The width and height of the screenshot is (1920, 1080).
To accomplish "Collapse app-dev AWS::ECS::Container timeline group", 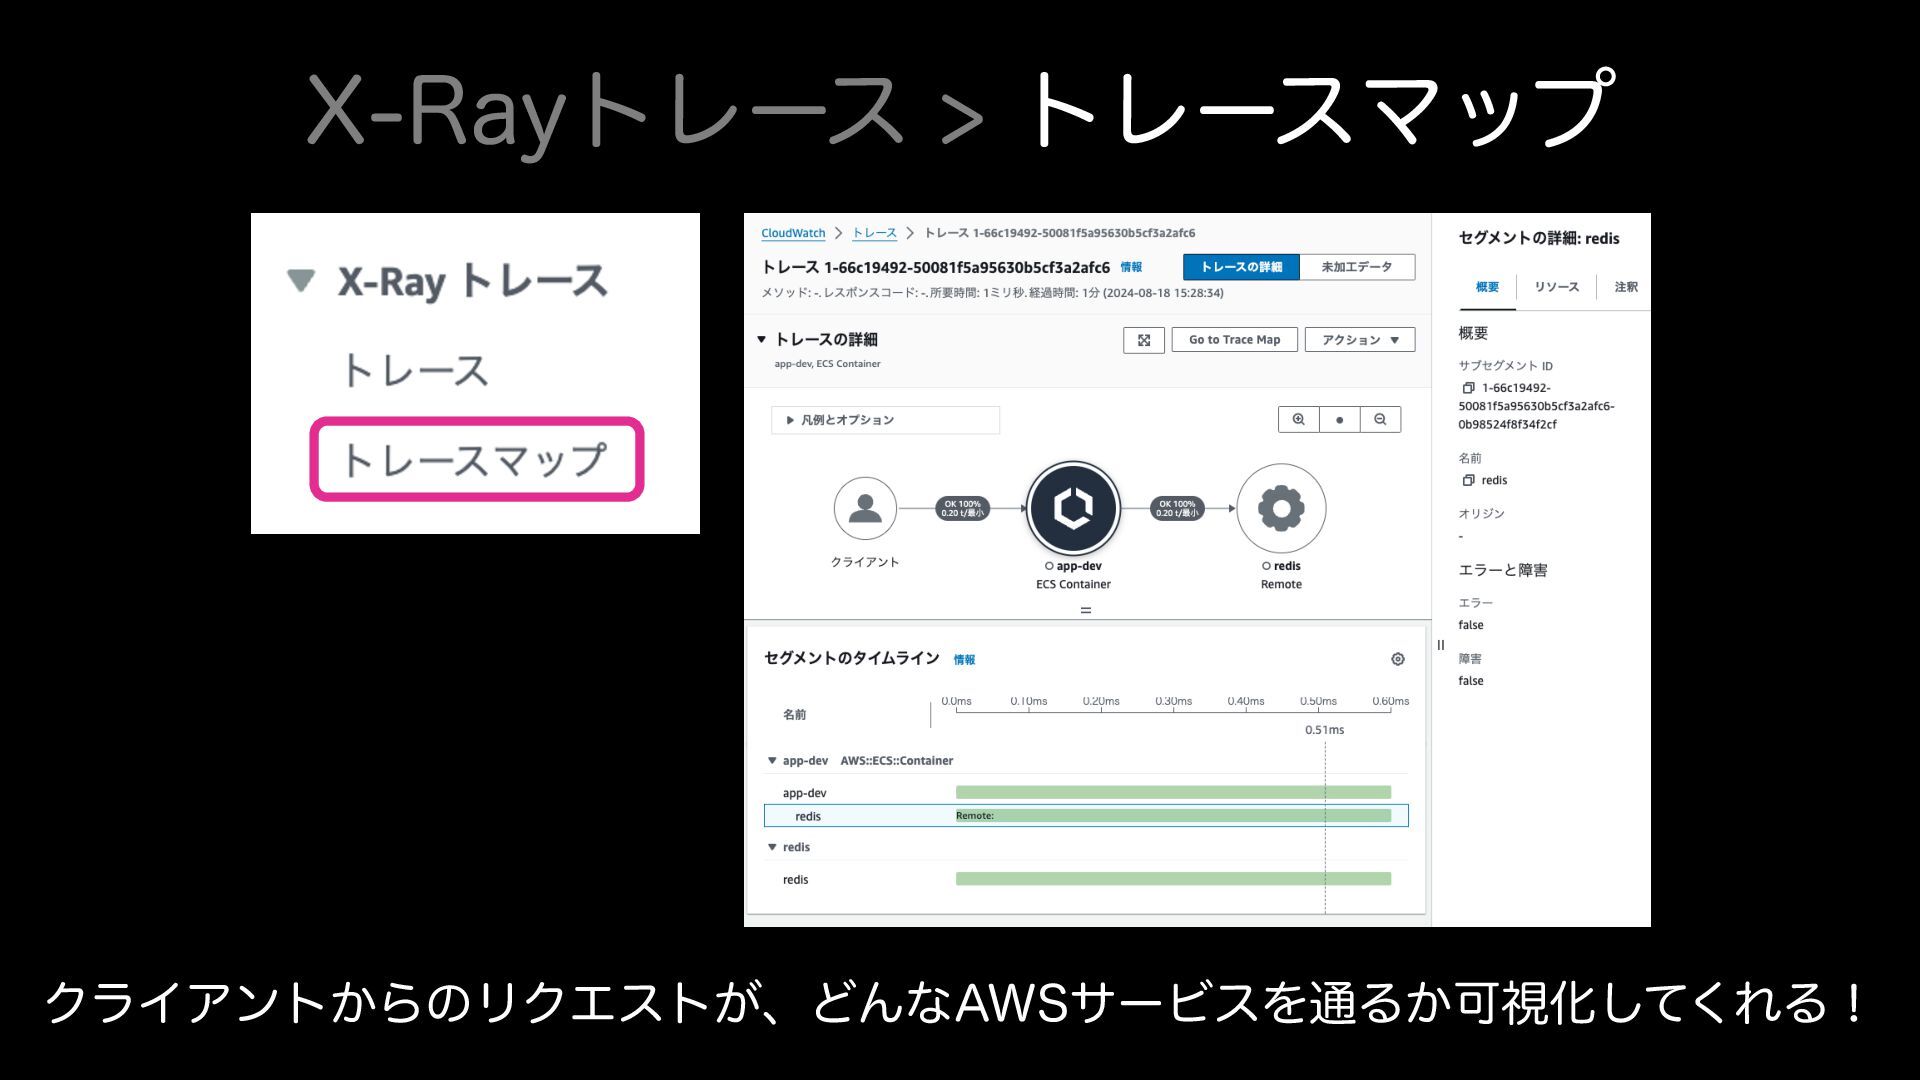I will [x=772, y=761].
